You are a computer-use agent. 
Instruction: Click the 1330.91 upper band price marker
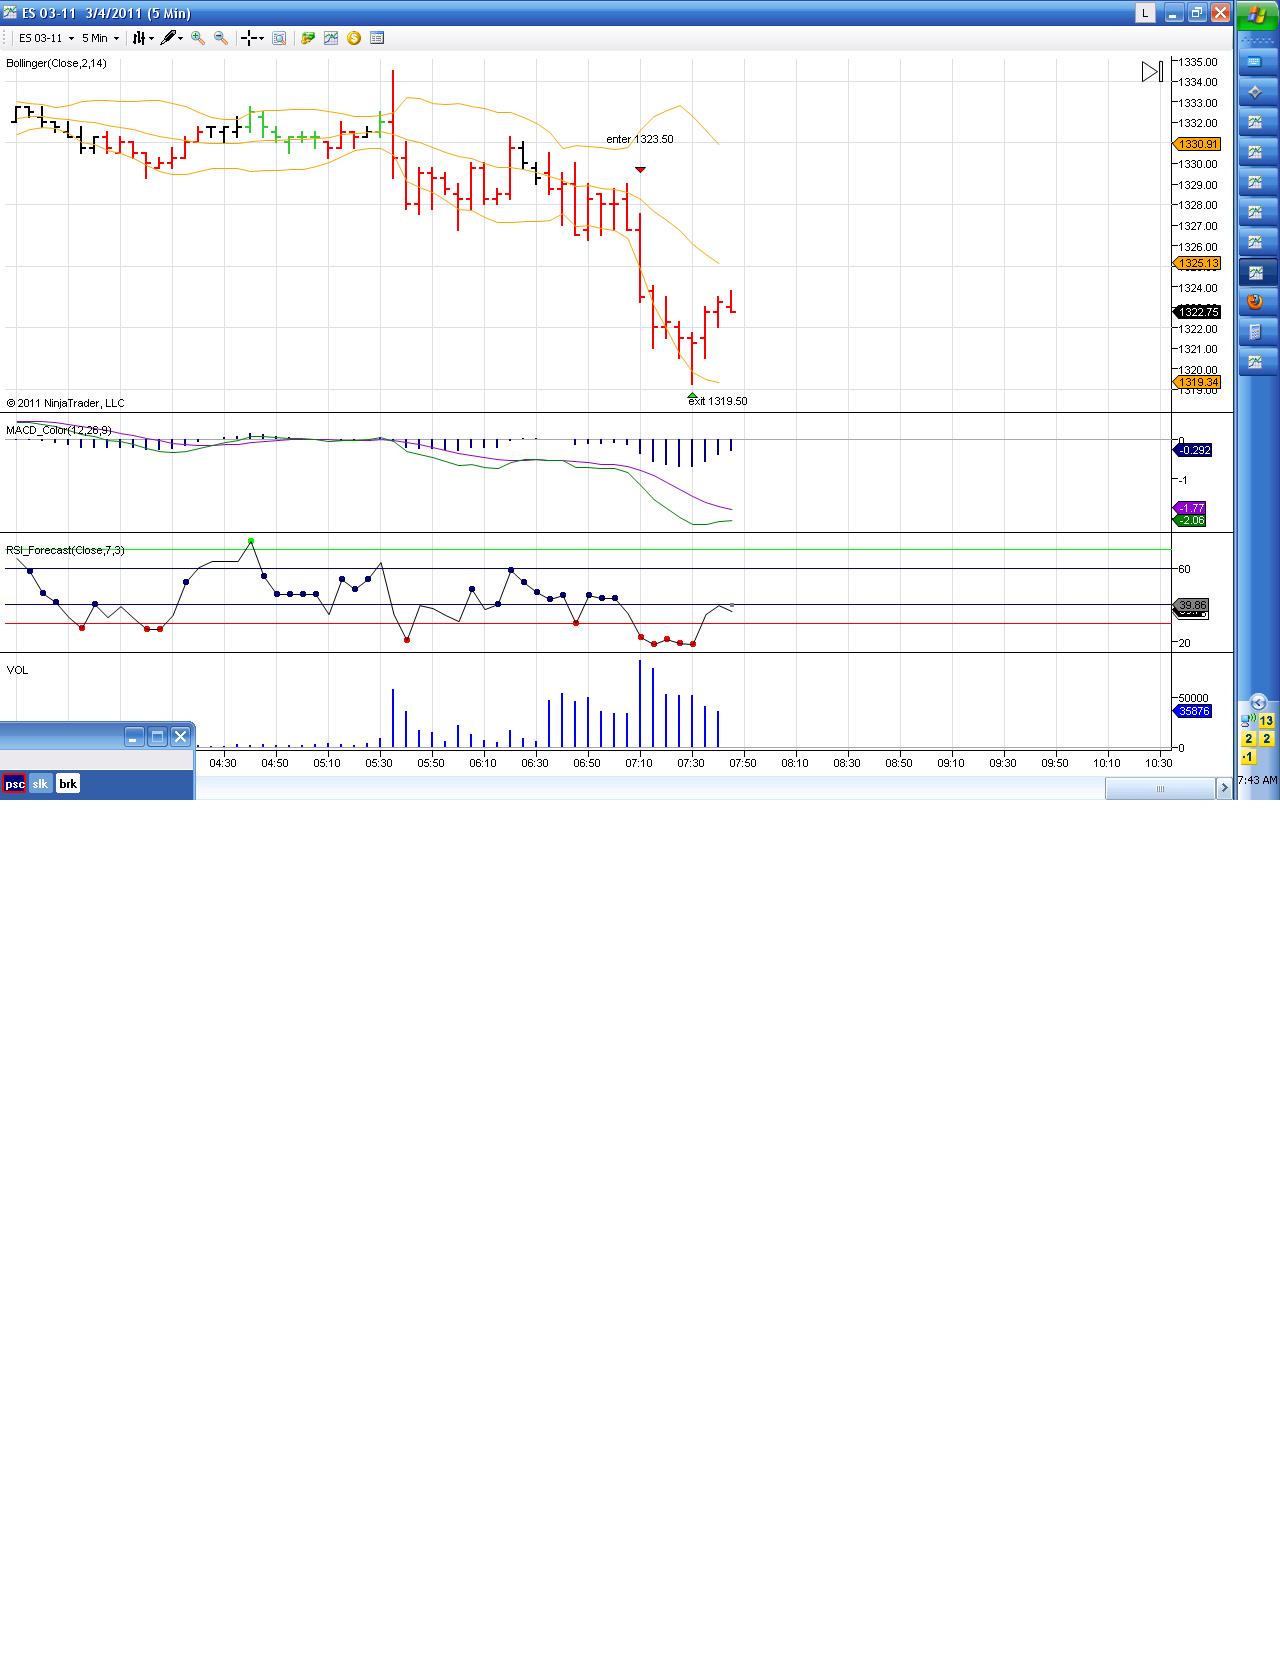point(1197,144)
